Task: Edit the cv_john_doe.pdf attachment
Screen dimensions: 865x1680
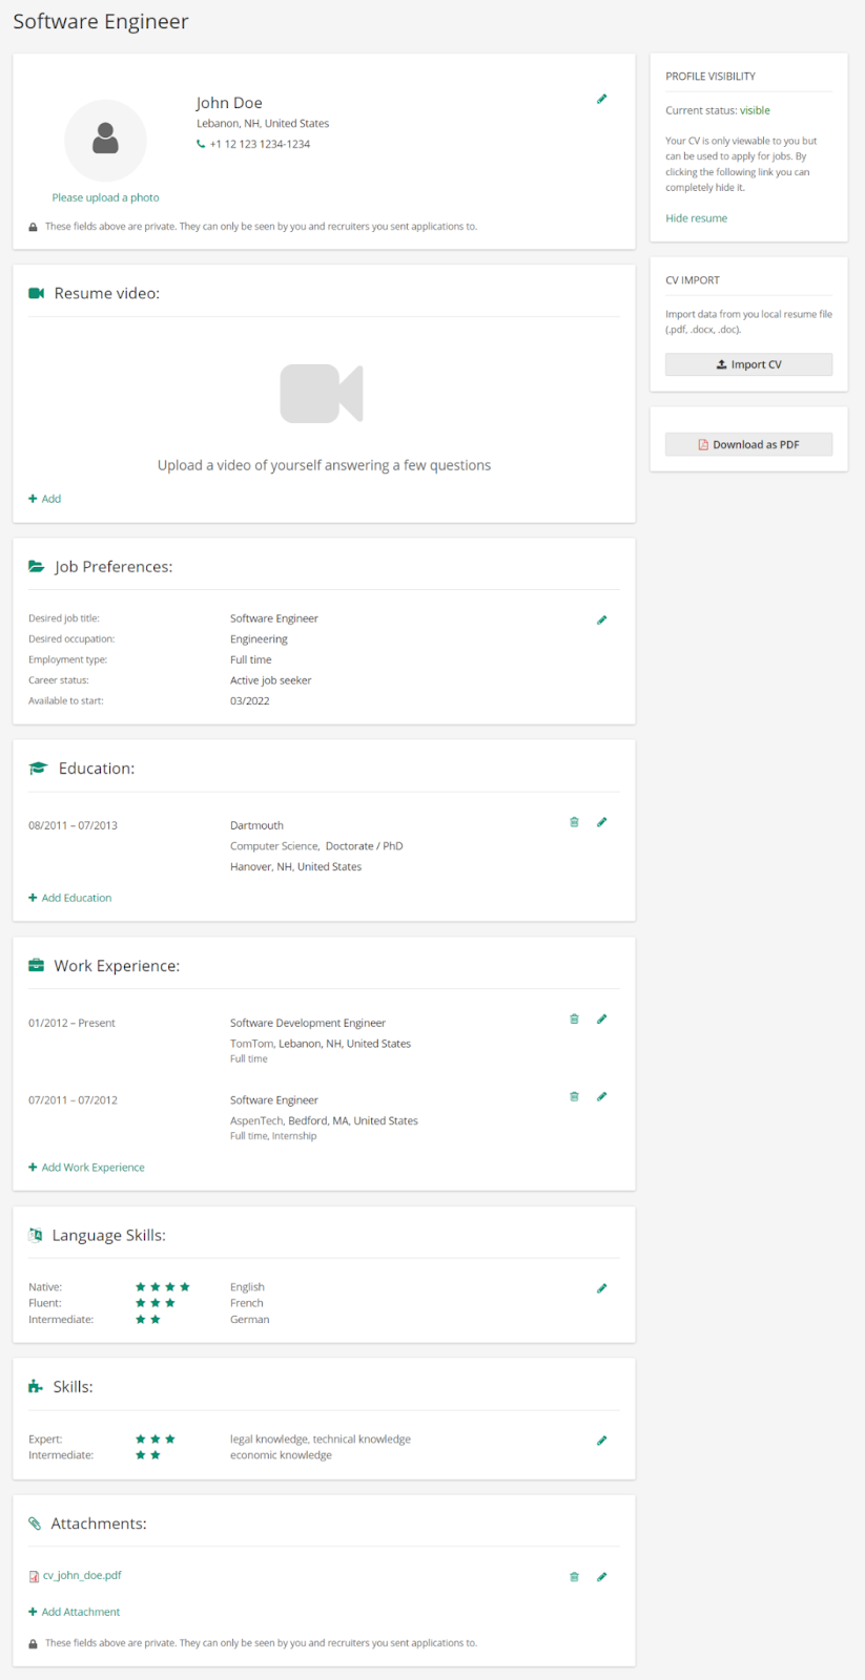Action: pos(602,1576)
